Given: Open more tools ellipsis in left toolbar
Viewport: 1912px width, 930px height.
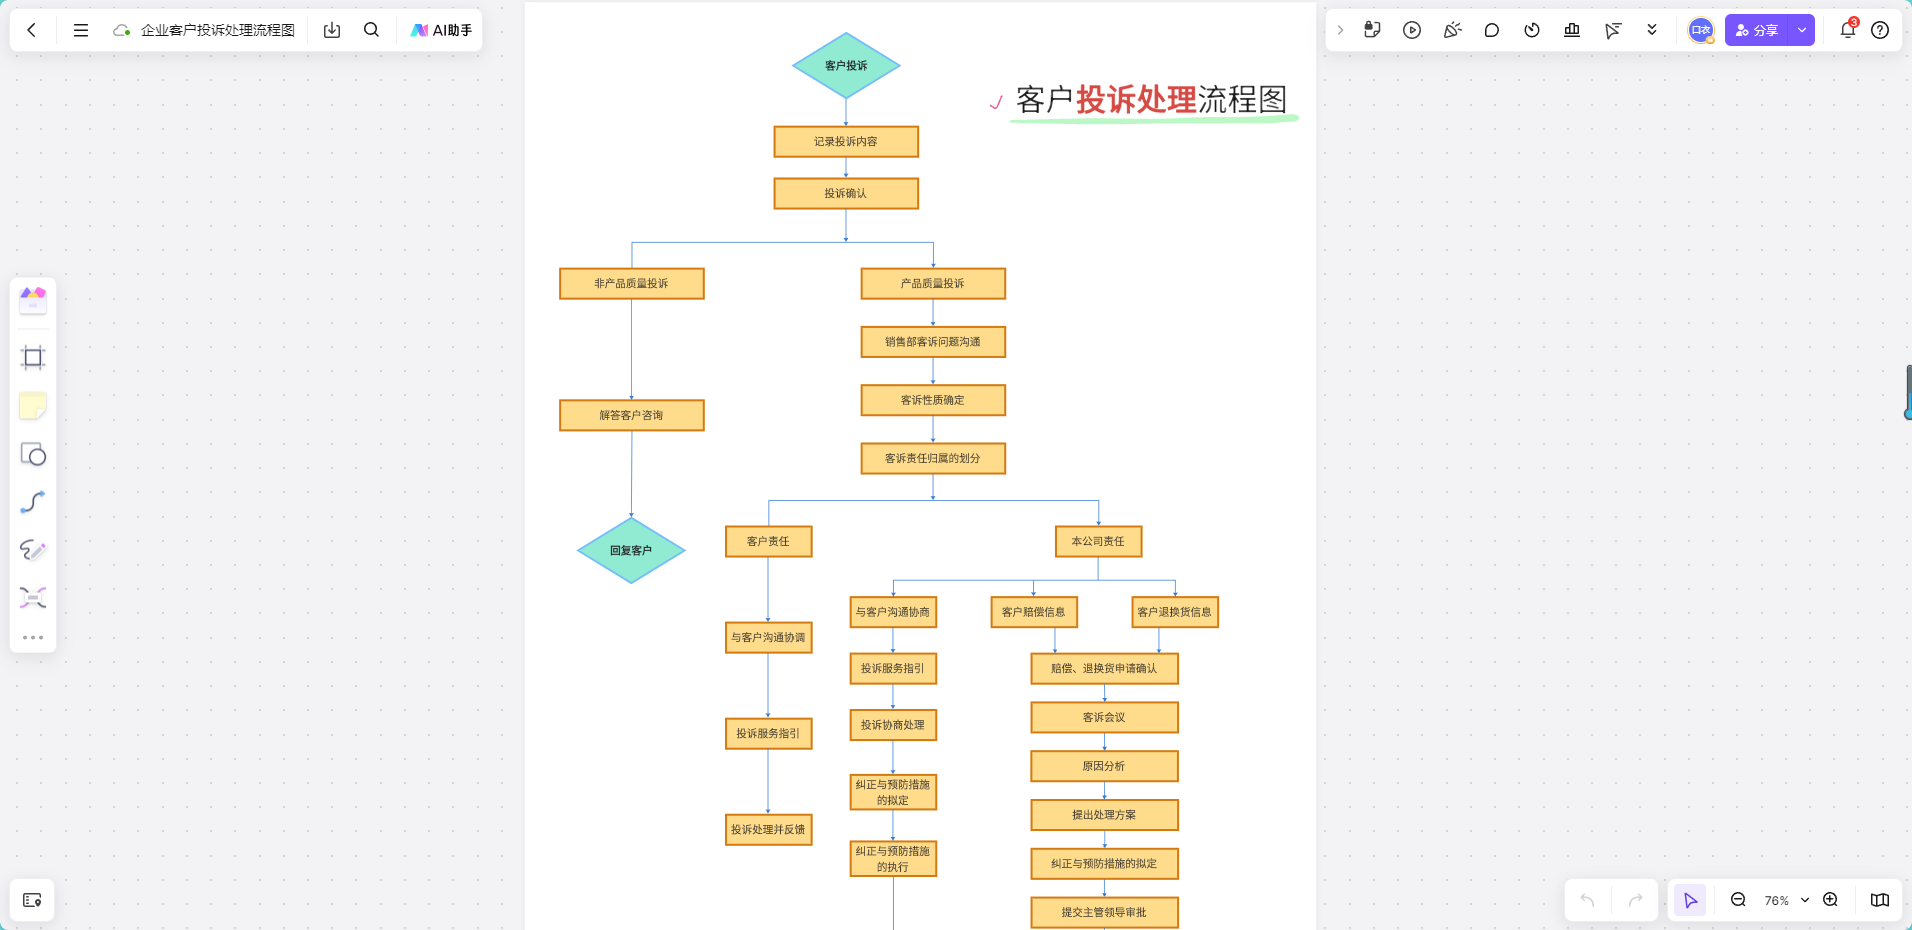Looking at the screenshot, I should [33, 637].
